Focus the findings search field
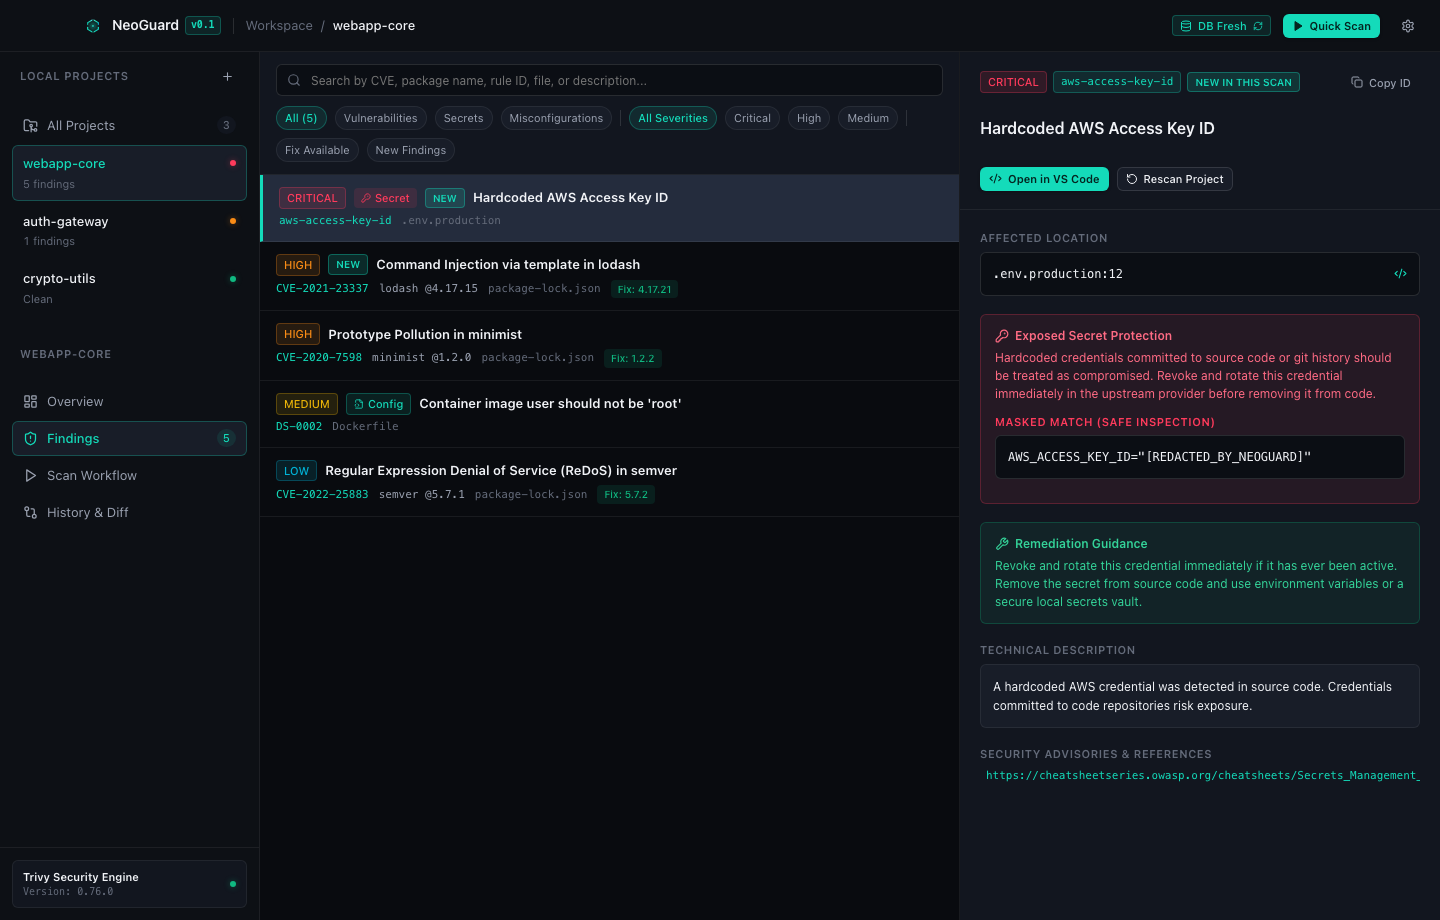Screen dimensions: 1440x920 point(609,80)
